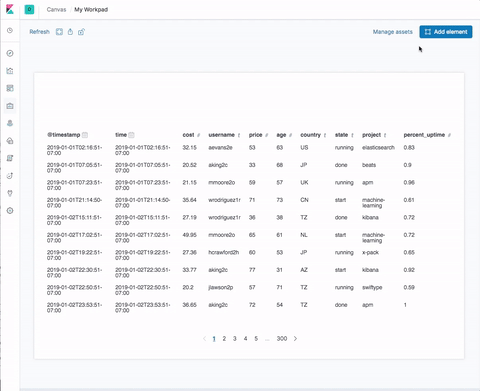Open Discover from the compass sidebar icon

click(x=10, y=53)
